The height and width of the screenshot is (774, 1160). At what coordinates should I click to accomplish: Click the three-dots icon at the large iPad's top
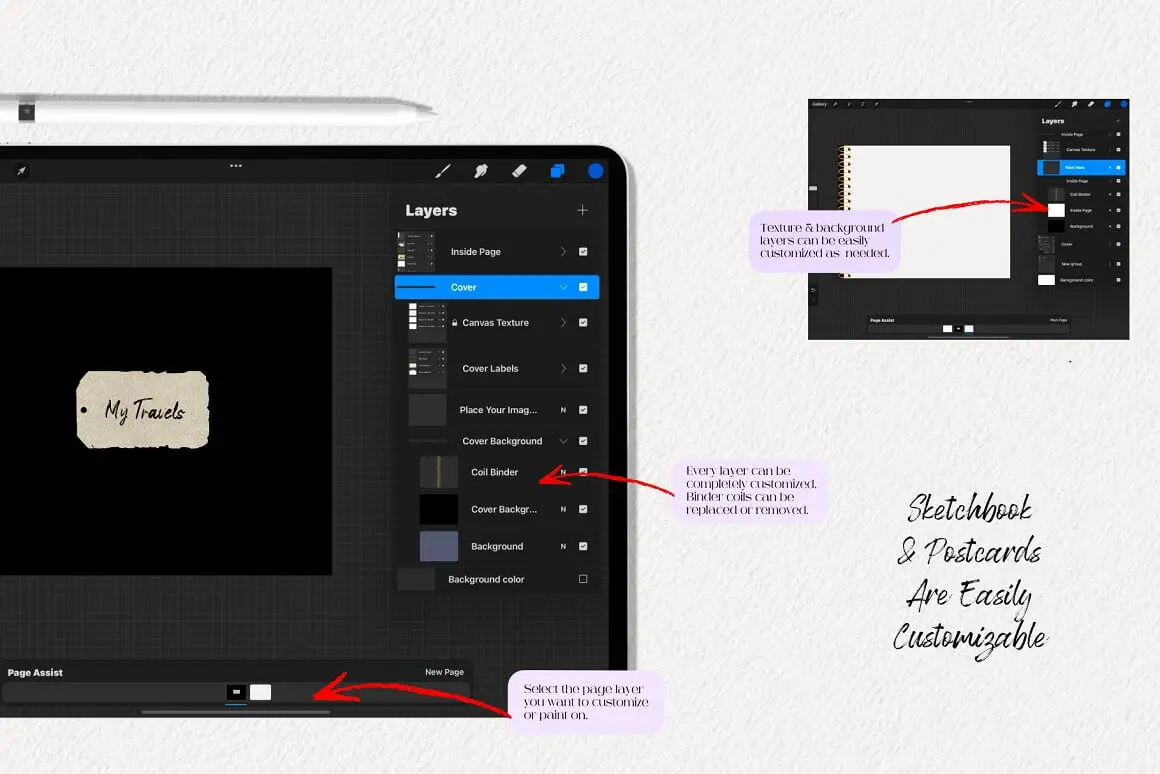coord(236,166)
